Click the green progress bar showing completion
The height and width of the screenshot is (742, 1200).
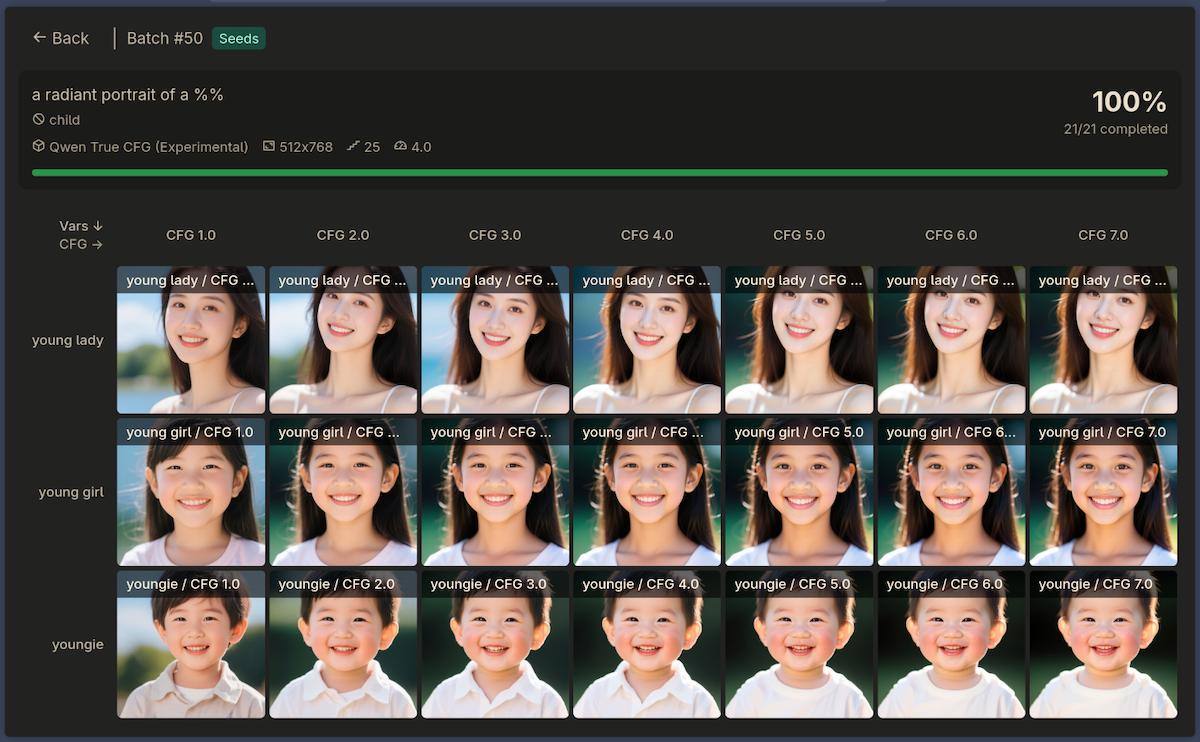point(600,173)
